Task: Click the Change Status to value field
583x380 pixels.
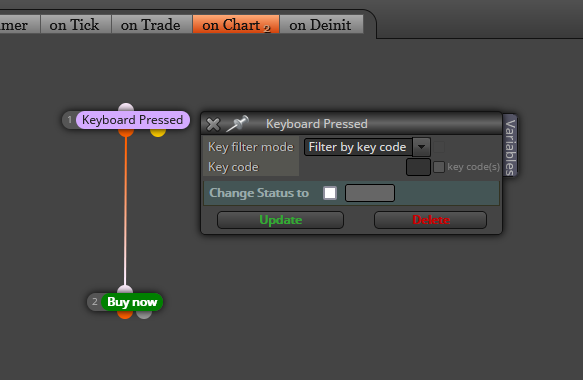Action: tap(370, 193)
